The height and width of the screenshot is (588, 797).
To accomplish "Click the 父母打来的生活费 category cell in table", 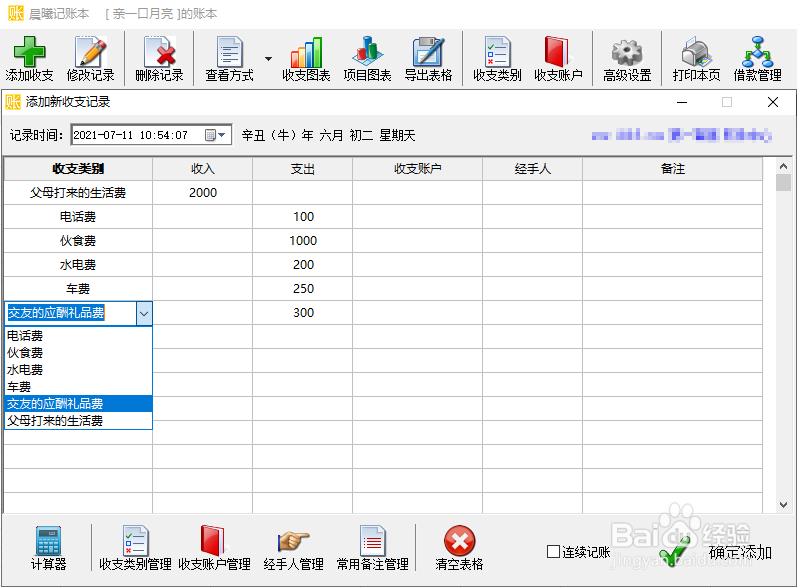I will click(78, 193).
